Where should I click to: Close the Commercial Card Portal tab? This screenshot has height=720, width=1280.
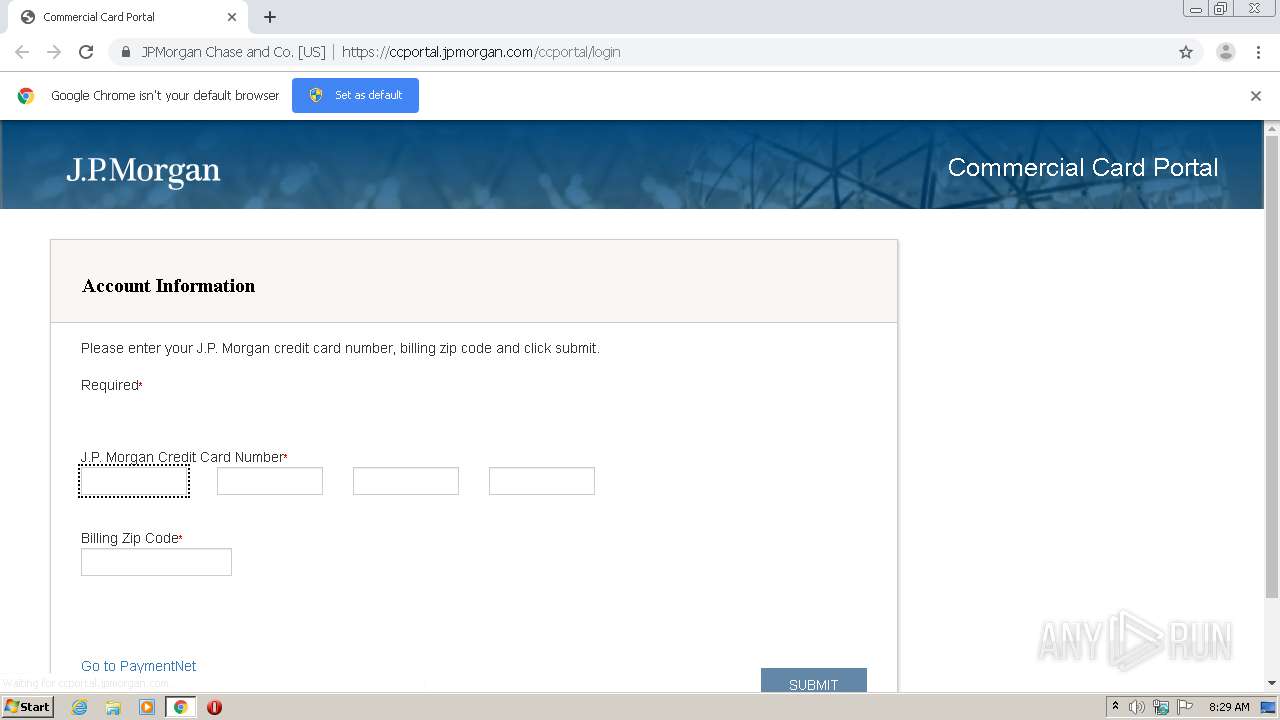[x=232, y=17]
